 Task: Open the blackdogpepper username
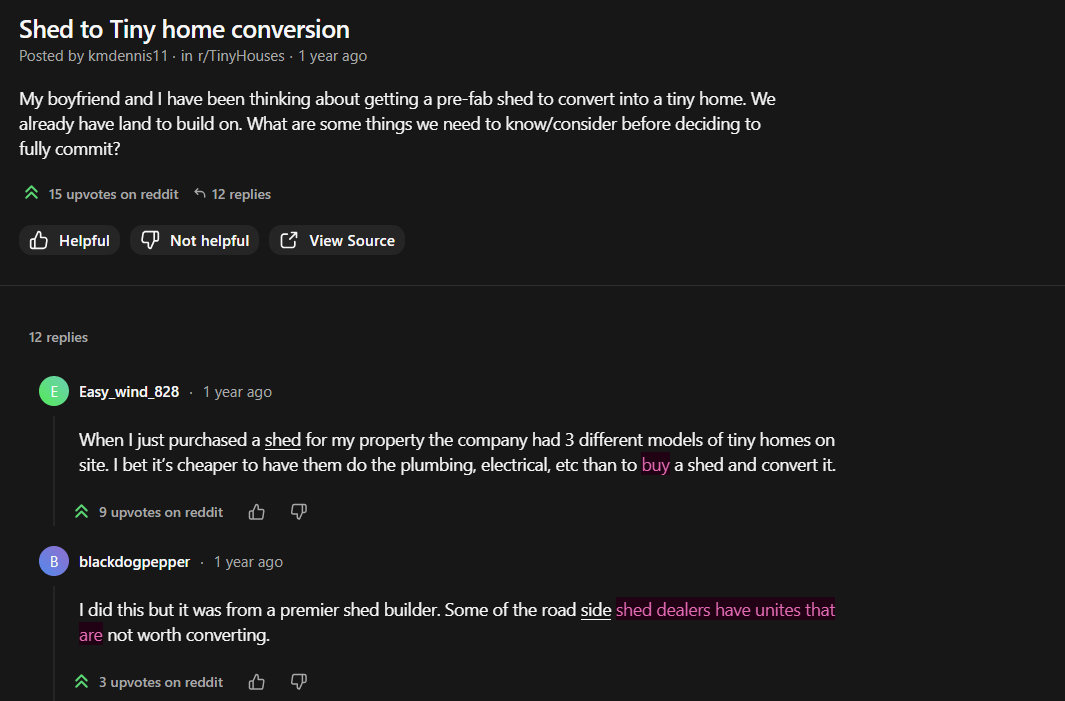[134, 562]
